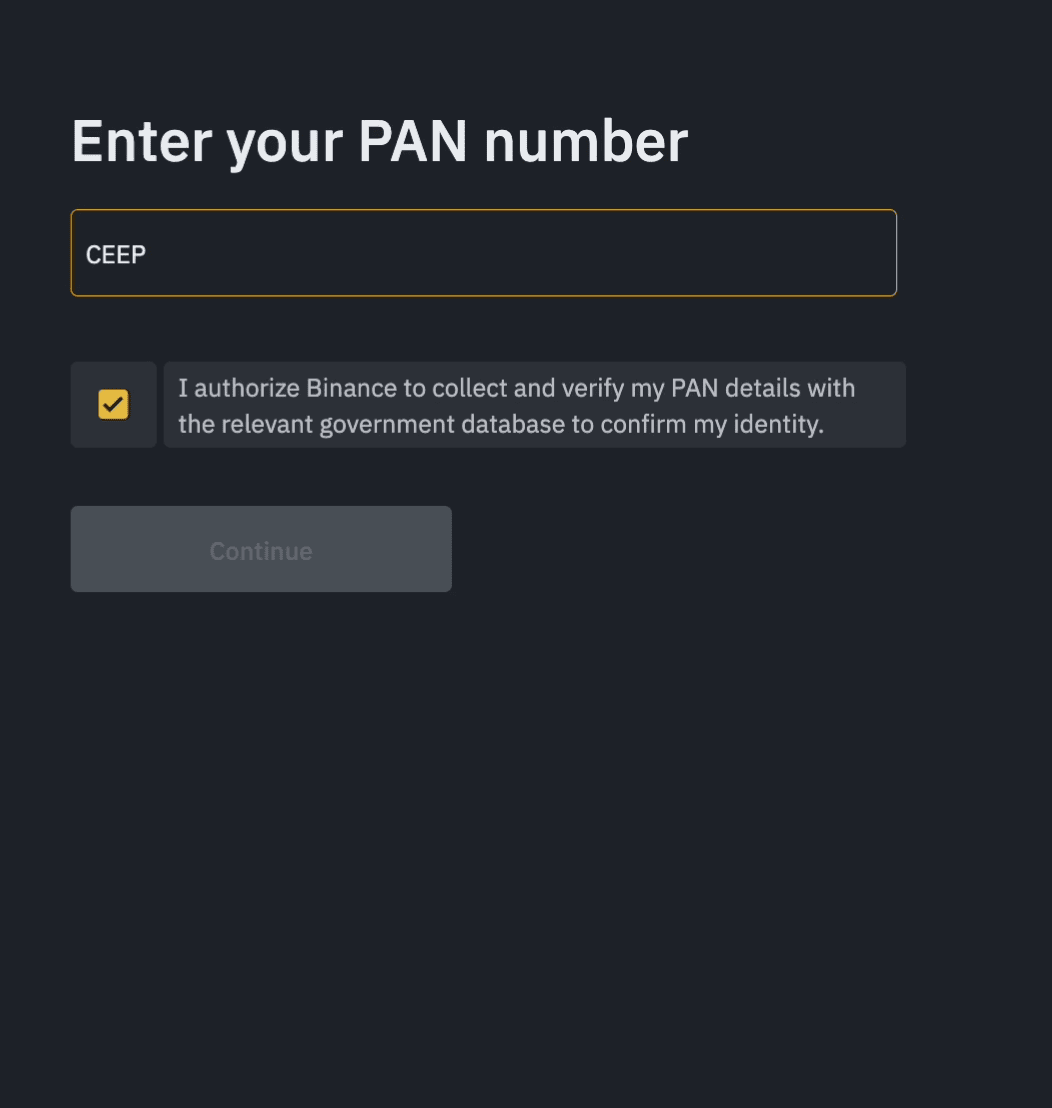
Task: Click the 'PAN' word in the heading
Action: click(x=412, y=141)
